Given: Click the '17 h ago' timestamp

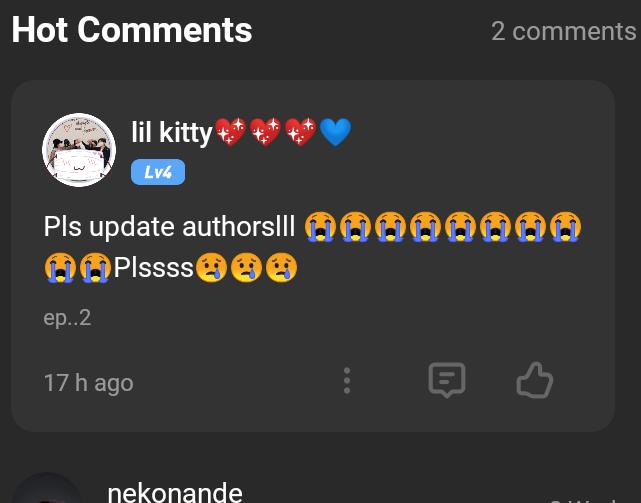Looking at the screenshot, I should (x=89, y=383).
